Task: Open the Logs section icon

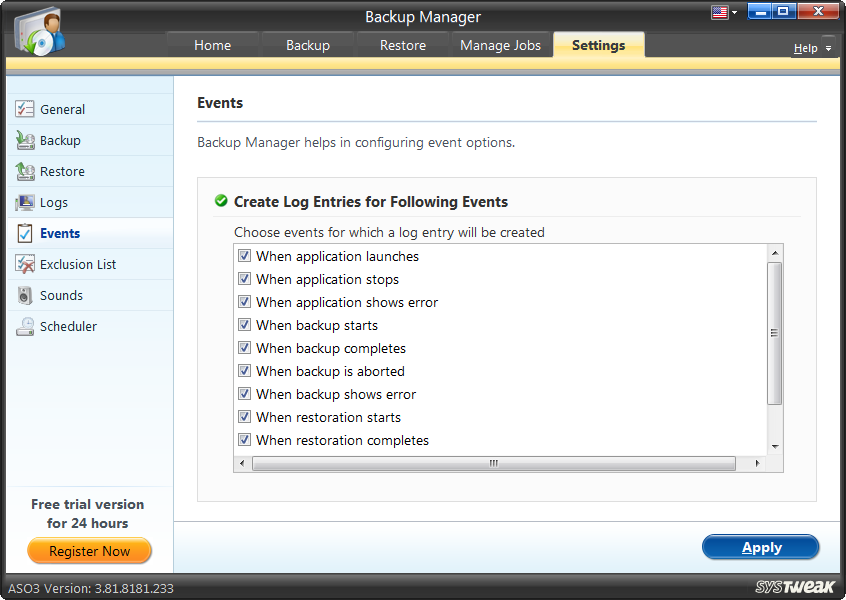Action: tap(24, 202)
